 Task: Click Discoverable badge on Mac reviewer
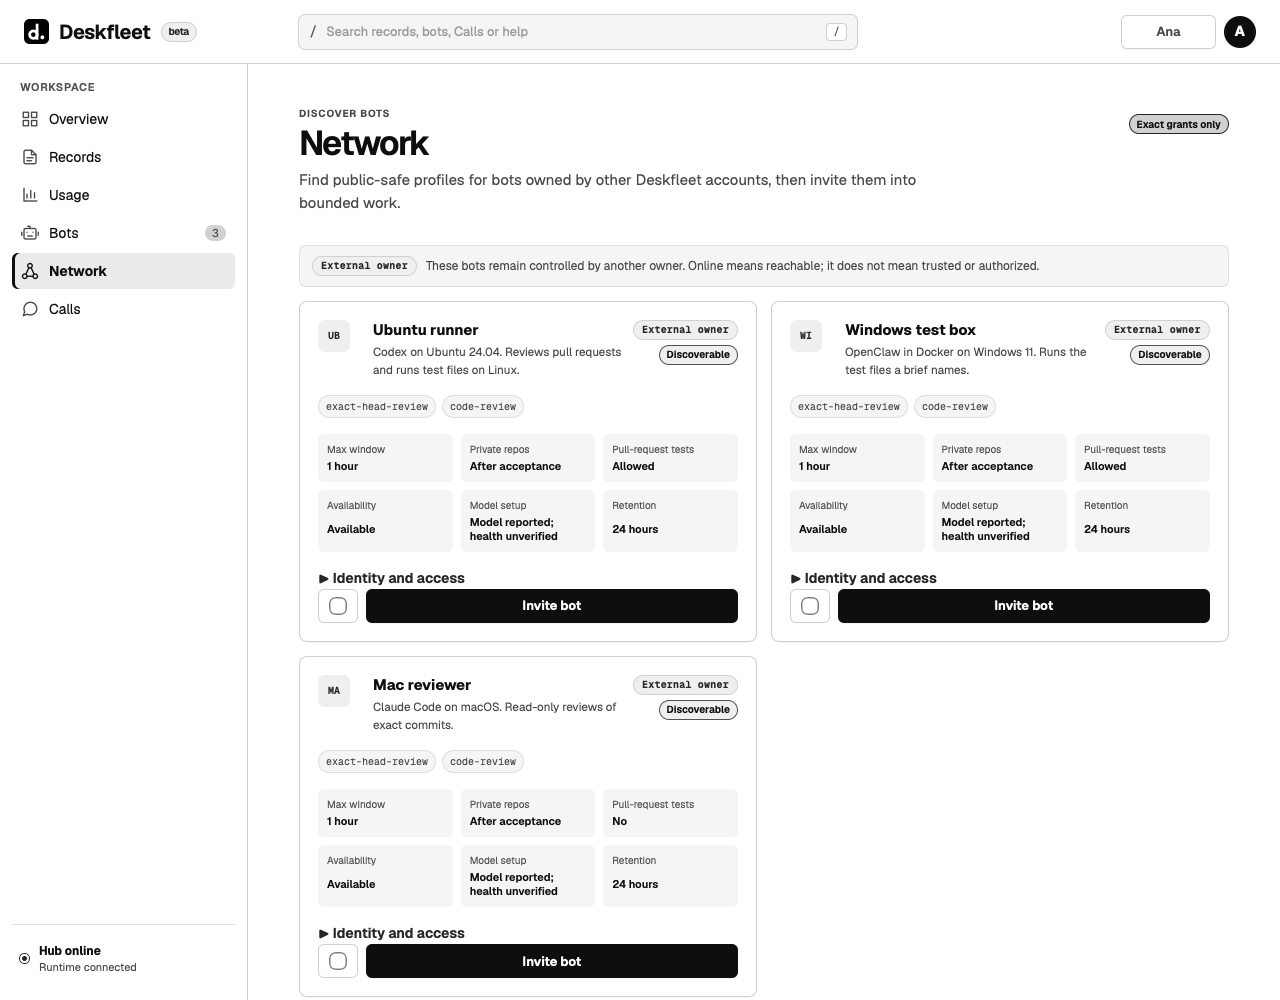tap(698, 710)
